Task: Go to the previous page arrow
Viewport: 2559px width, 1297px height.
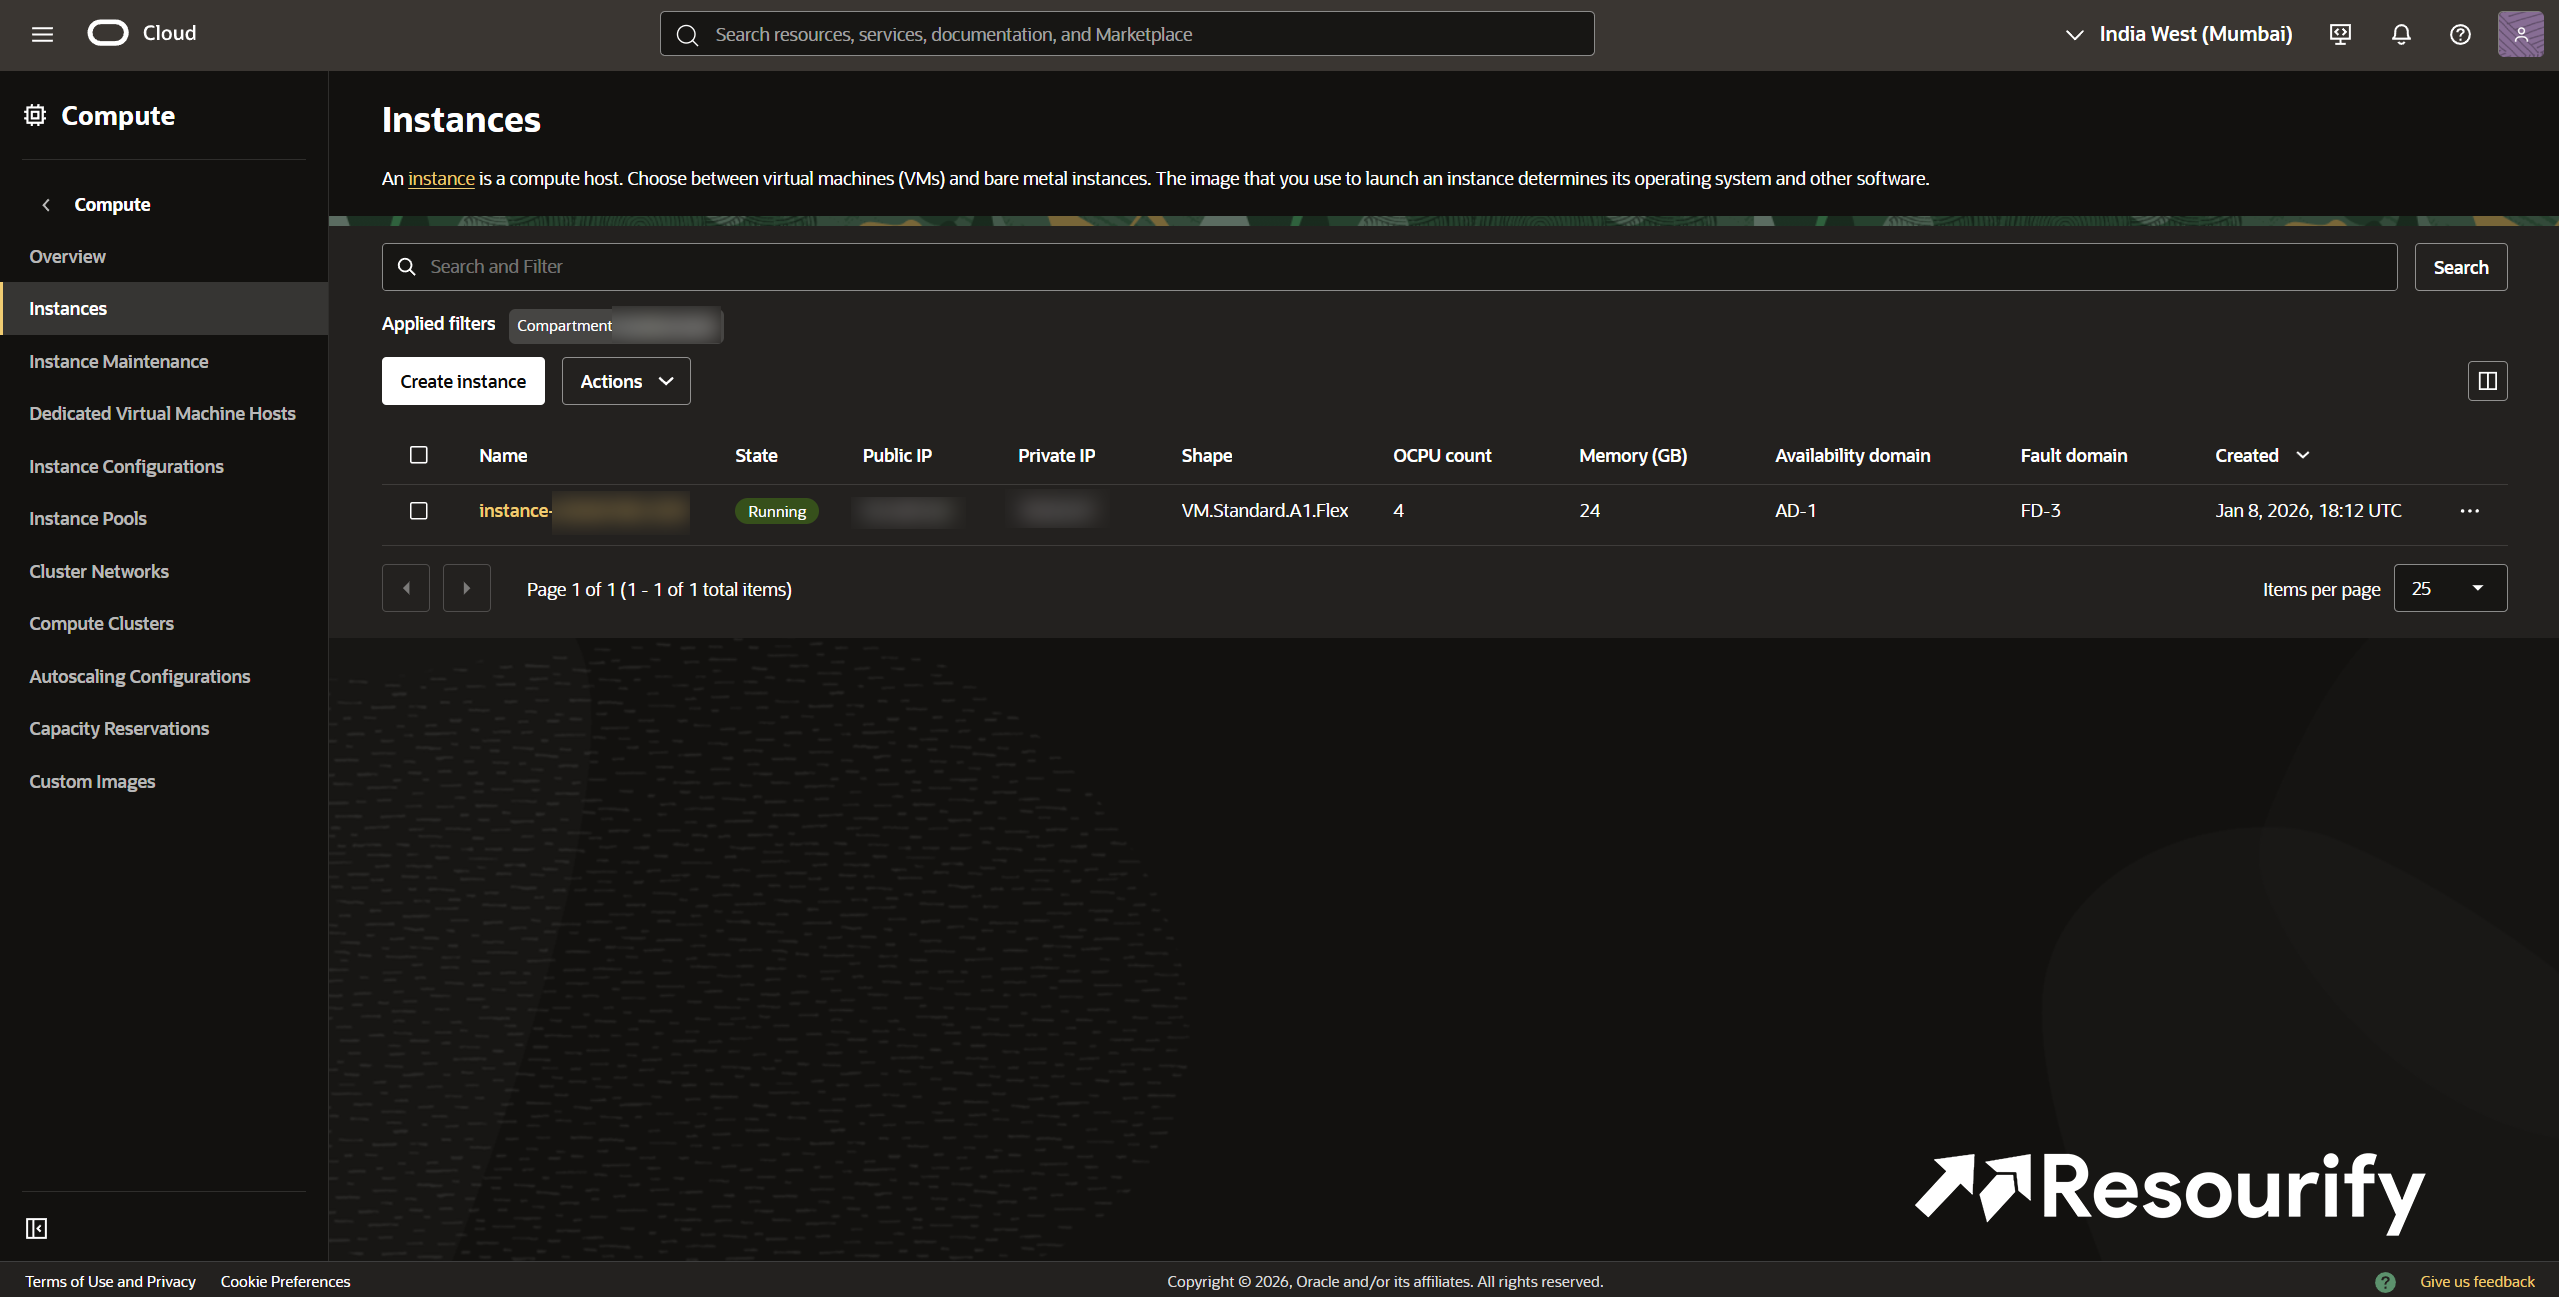Action: [406, 588]
